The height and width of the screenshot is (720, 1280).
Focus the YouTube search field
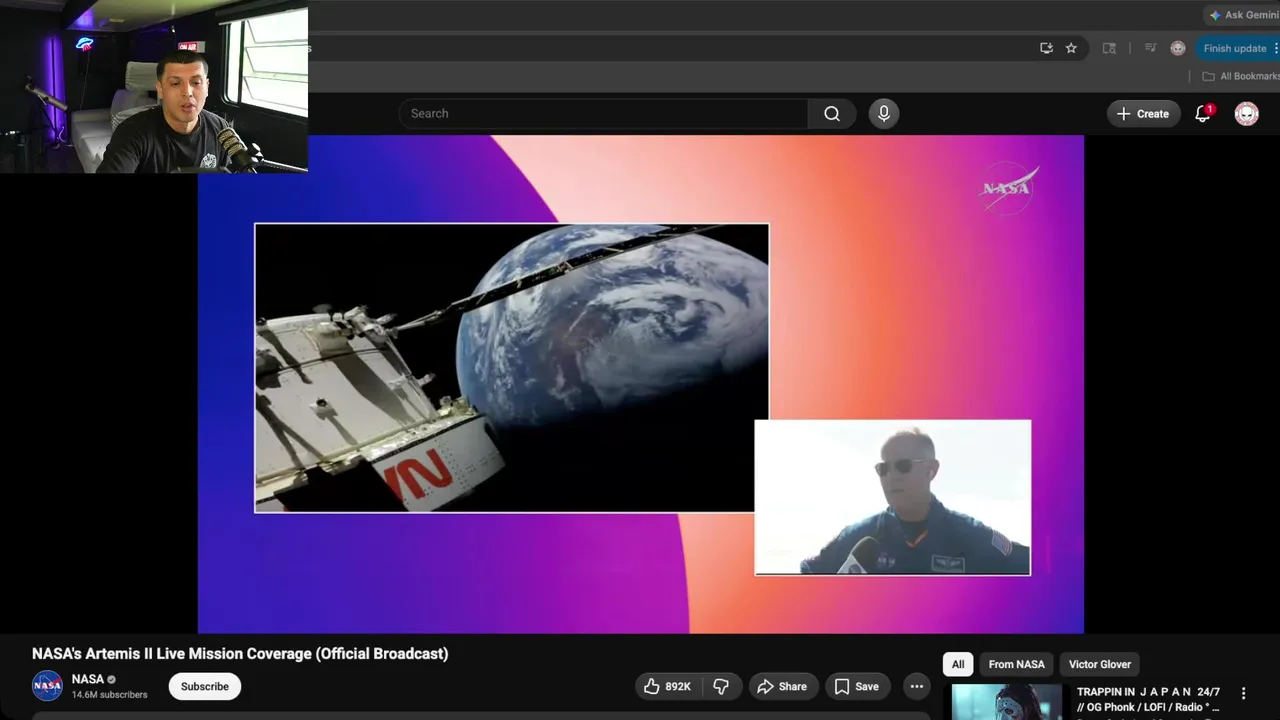click(603, 114)
